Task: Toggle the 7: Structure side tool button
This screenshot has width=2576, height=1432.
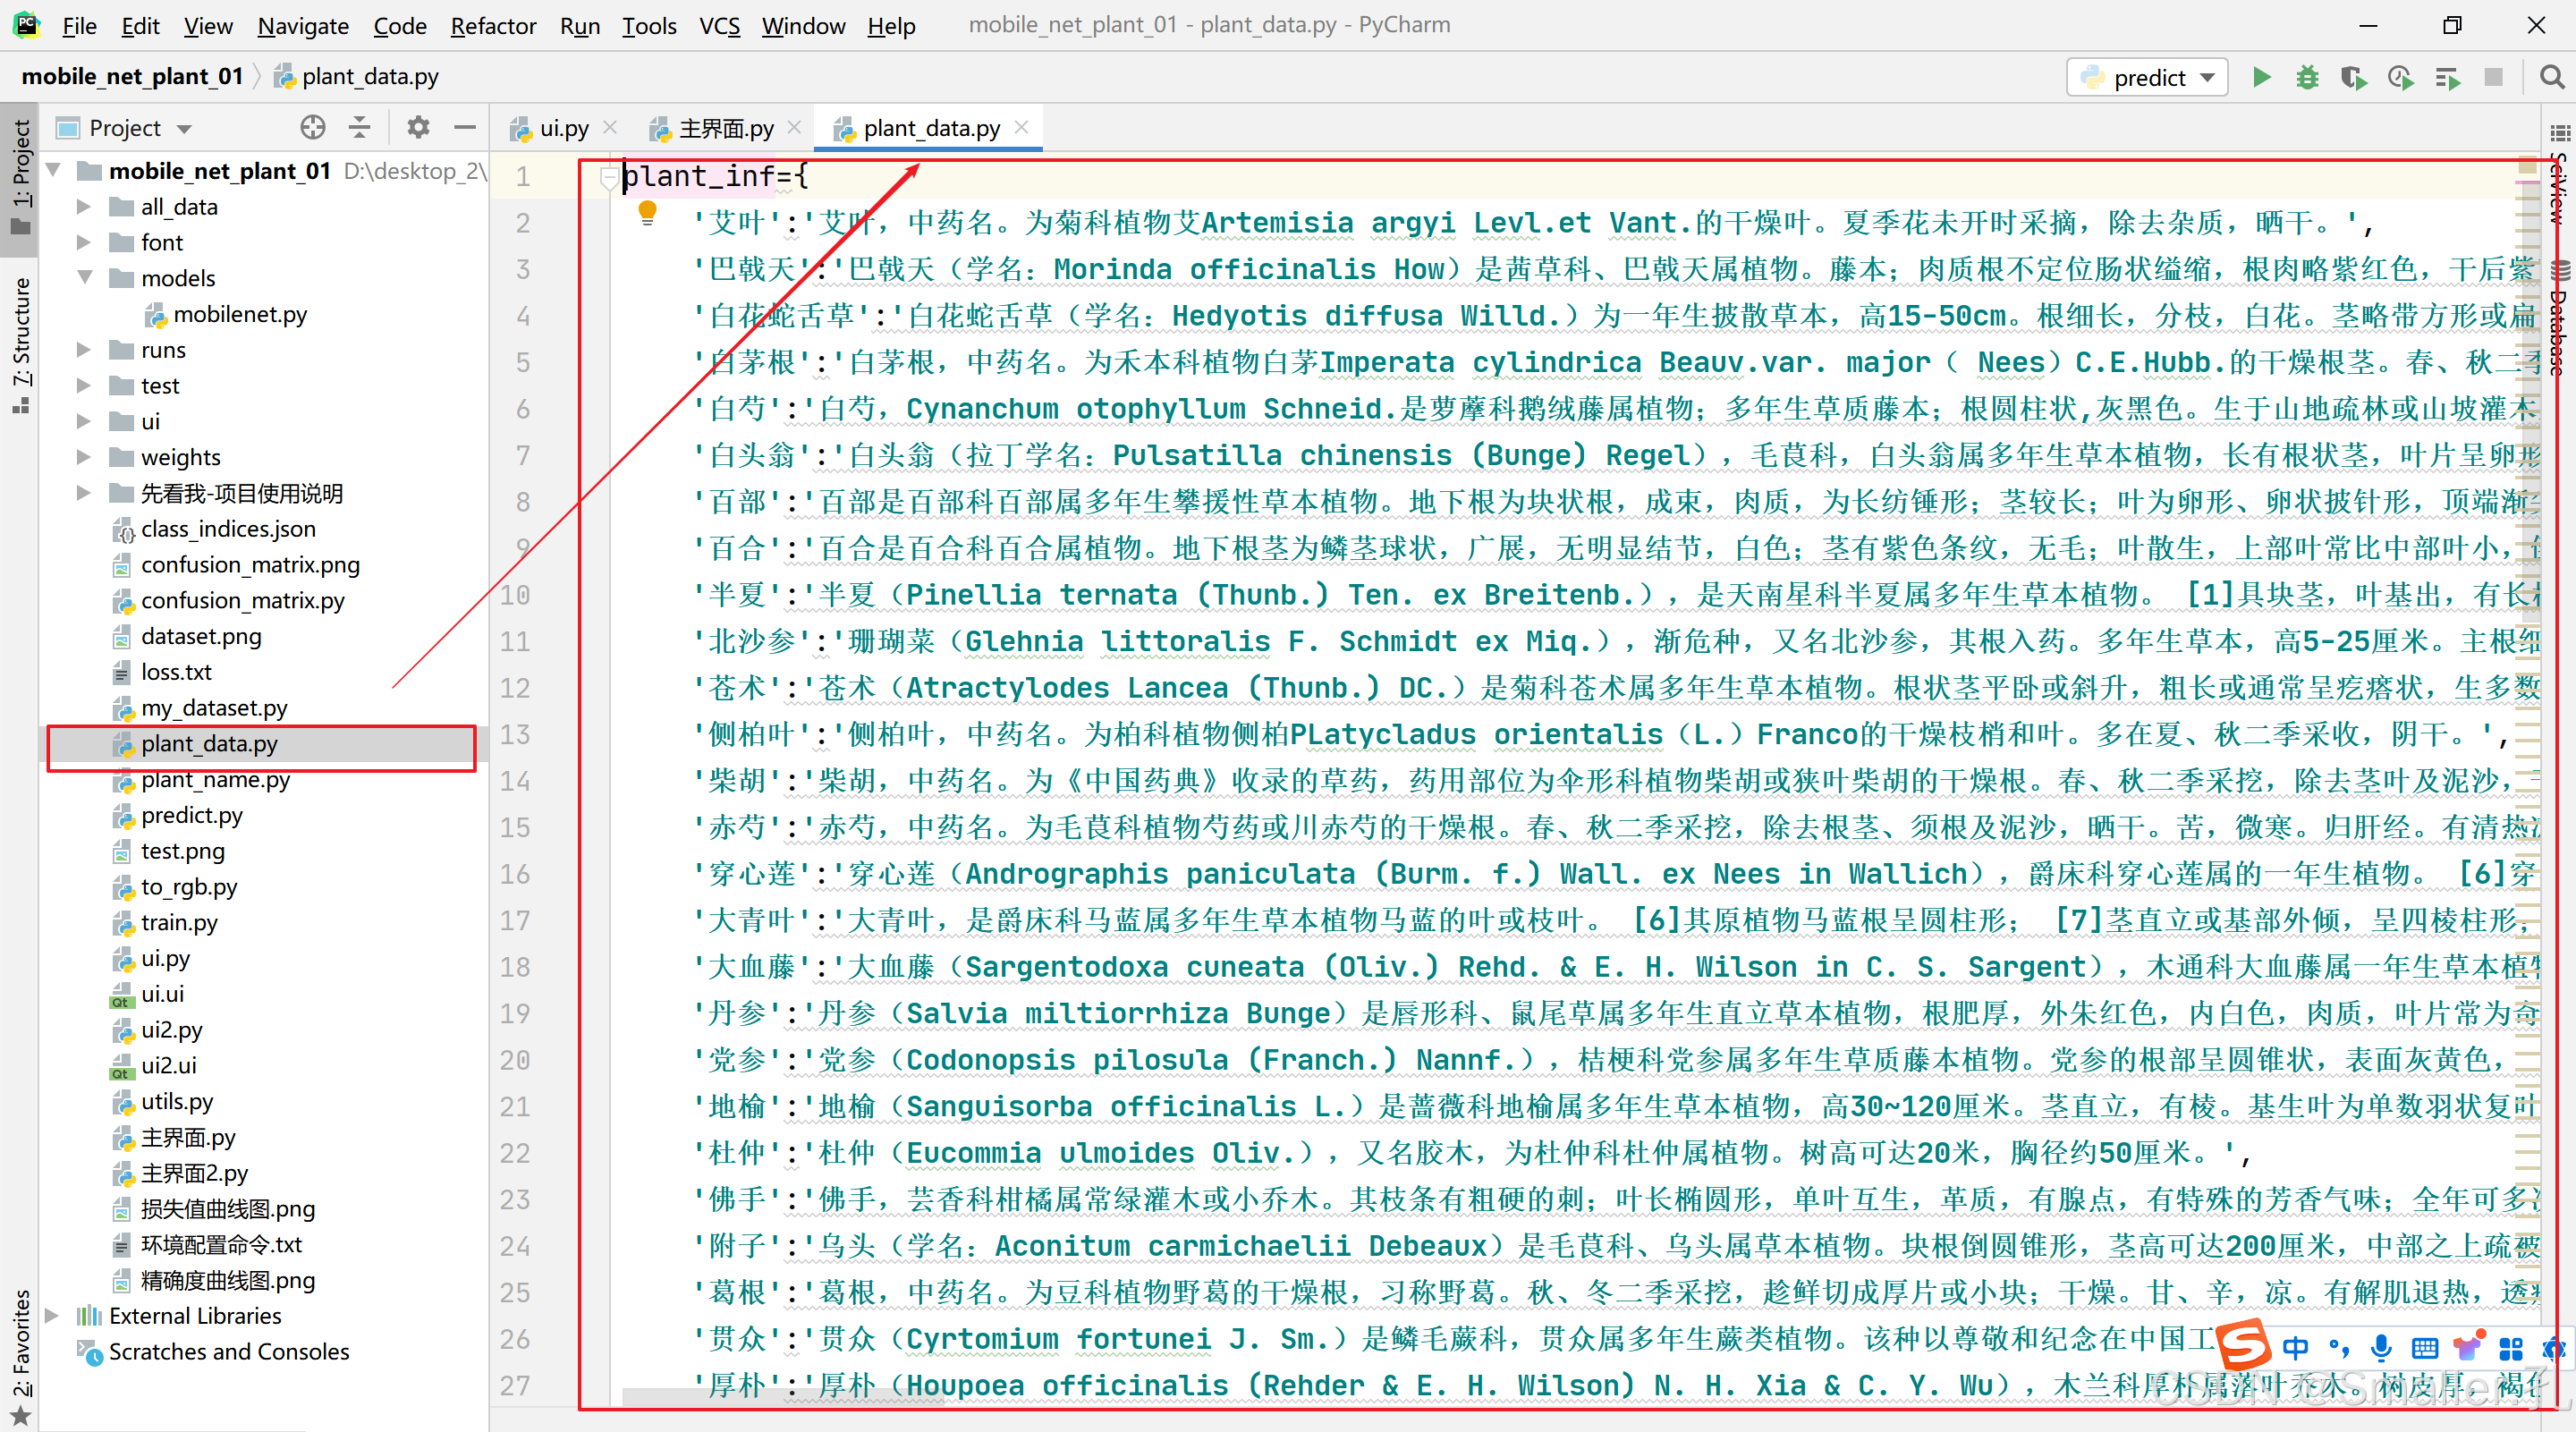Action: coord(20,345)
